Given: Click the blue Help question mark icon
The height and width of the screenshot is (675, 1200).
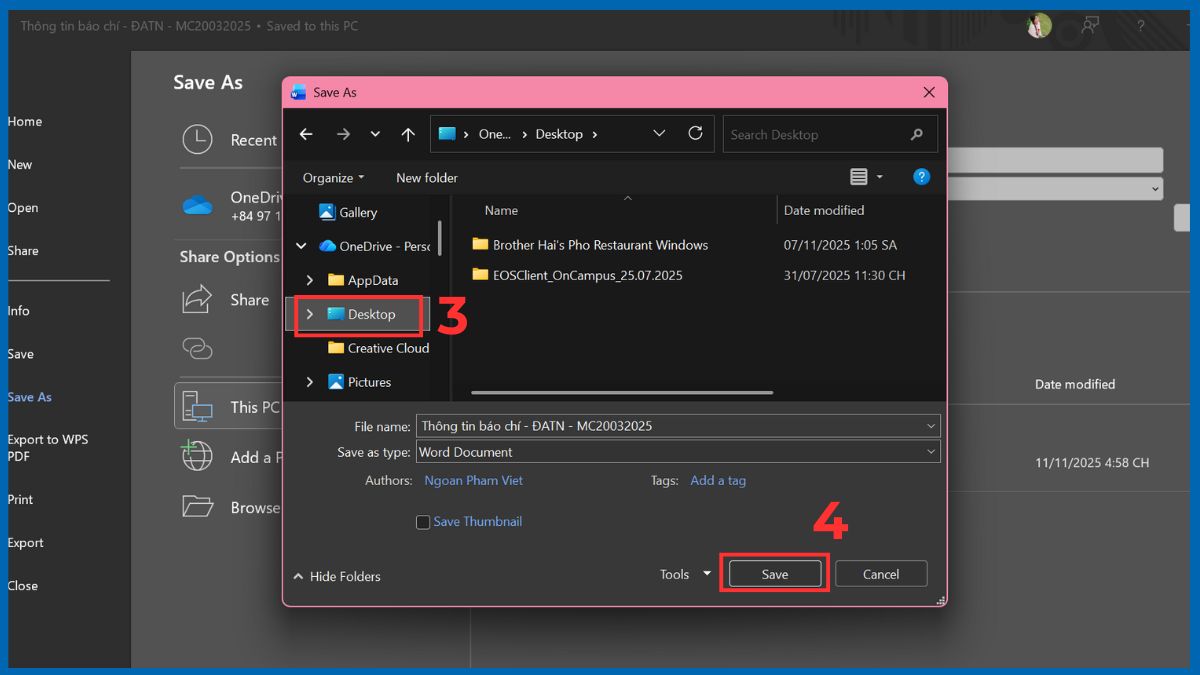Looking at the screenshot, I should (x=920, y=177).
